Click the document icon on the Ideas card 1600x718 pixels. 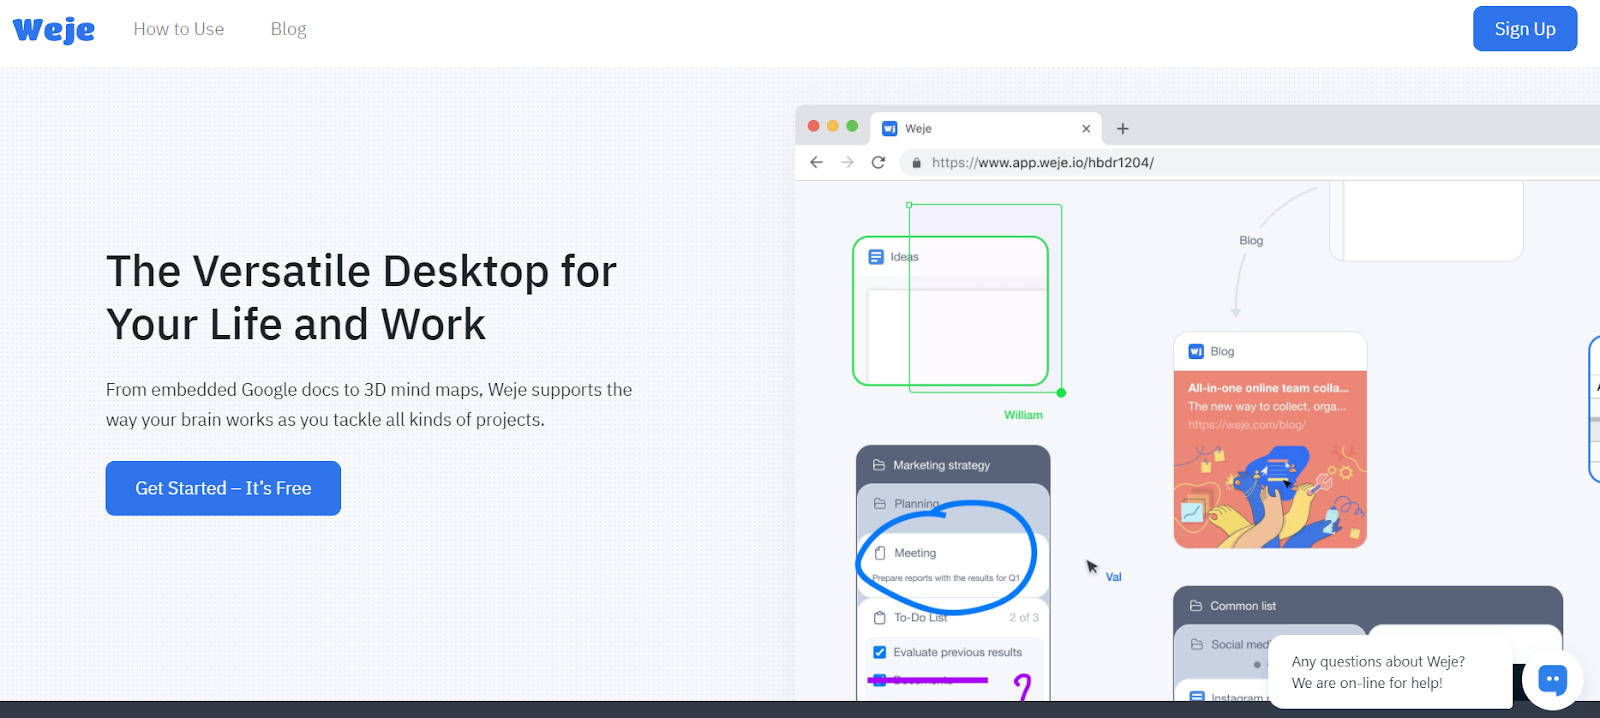pyautogui.click(x=876, y=257)
